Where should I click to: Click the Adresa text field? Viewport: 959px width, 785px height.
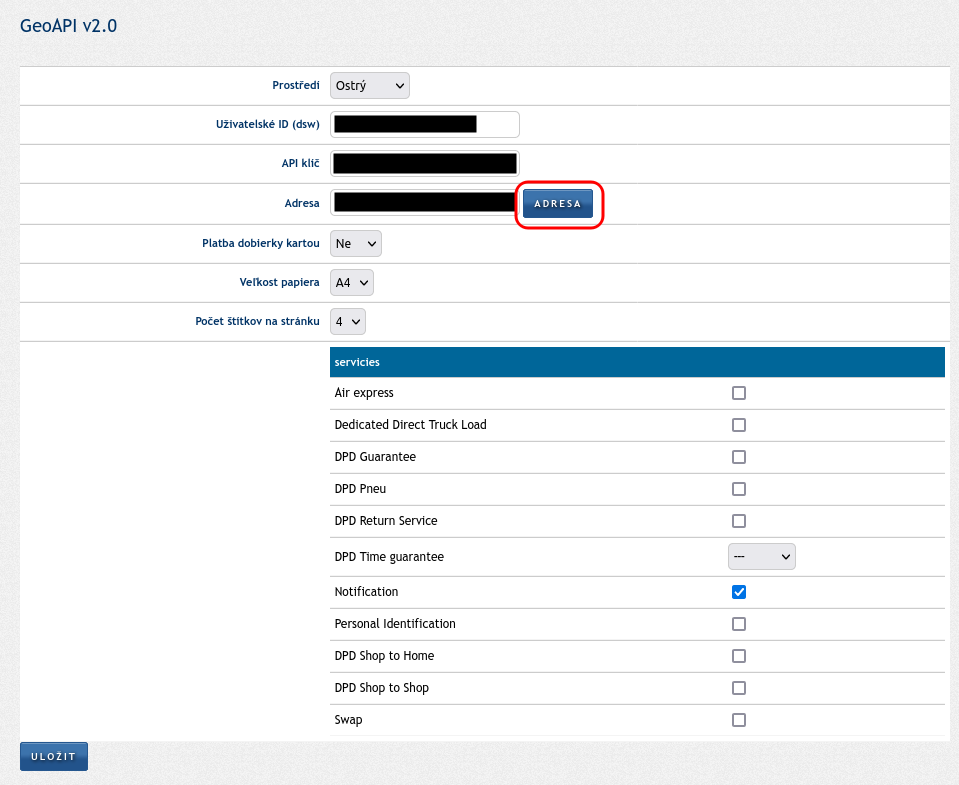(x=424, y=203)
